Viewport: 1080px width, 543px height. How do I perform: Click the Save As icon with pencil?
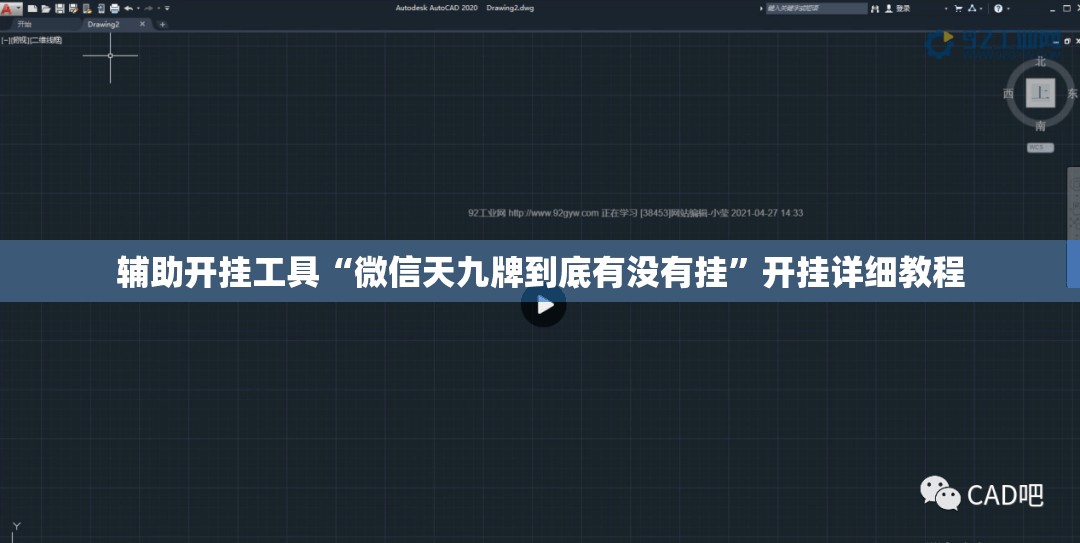[x=73, y=8]
